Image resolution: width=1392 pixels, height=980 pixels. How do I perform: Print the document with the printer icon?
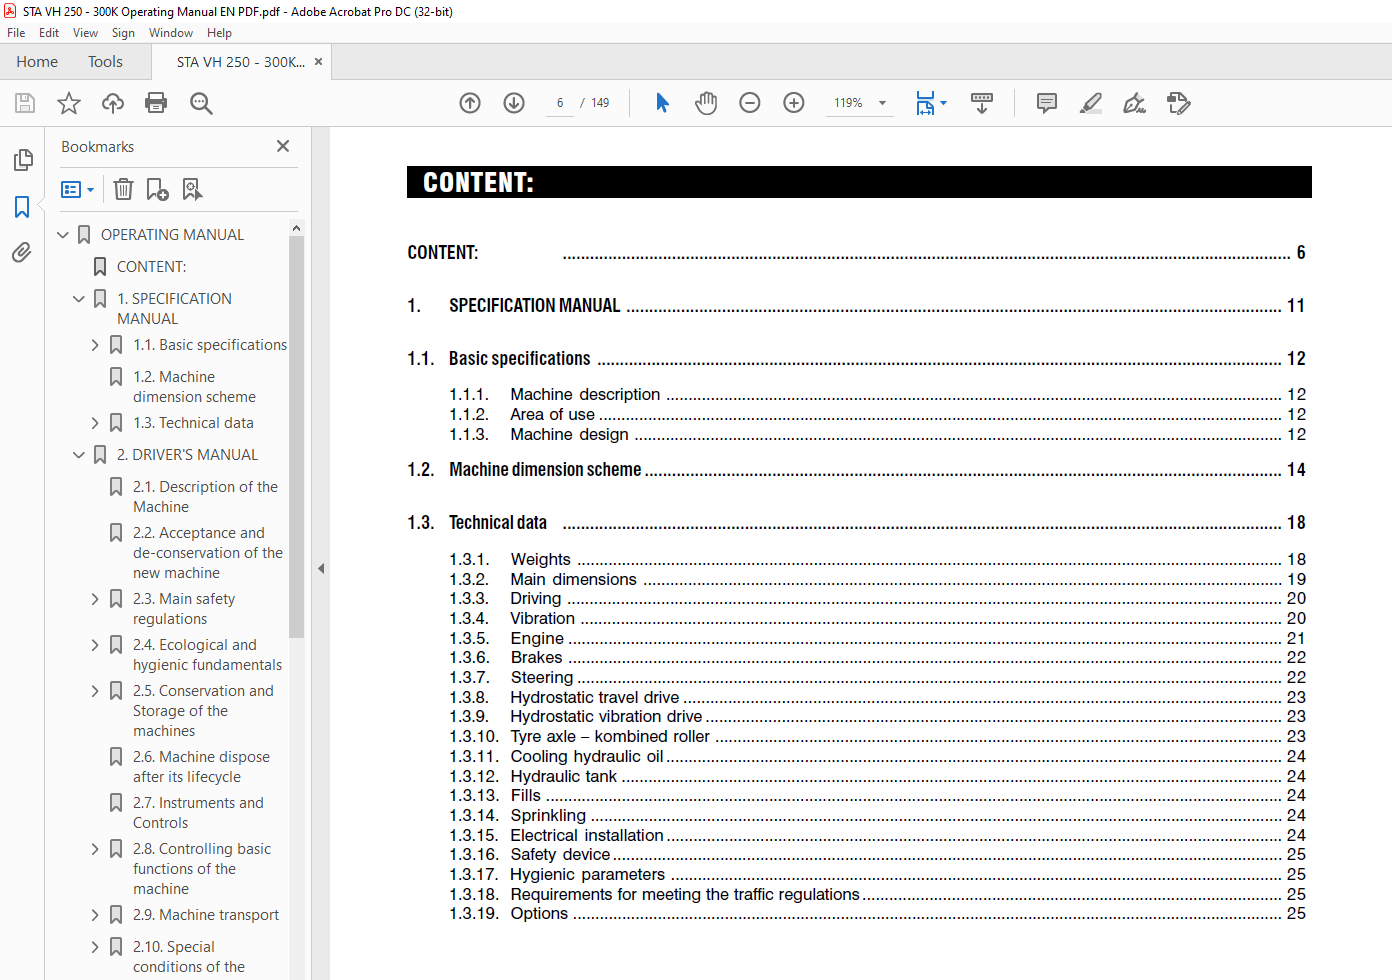tap(156, 103)
